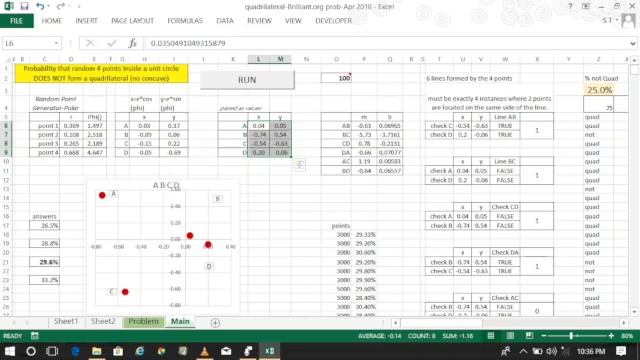Open the Mail app on taskbar
Screen dimensions: 640x360
[x=226, y=351]
